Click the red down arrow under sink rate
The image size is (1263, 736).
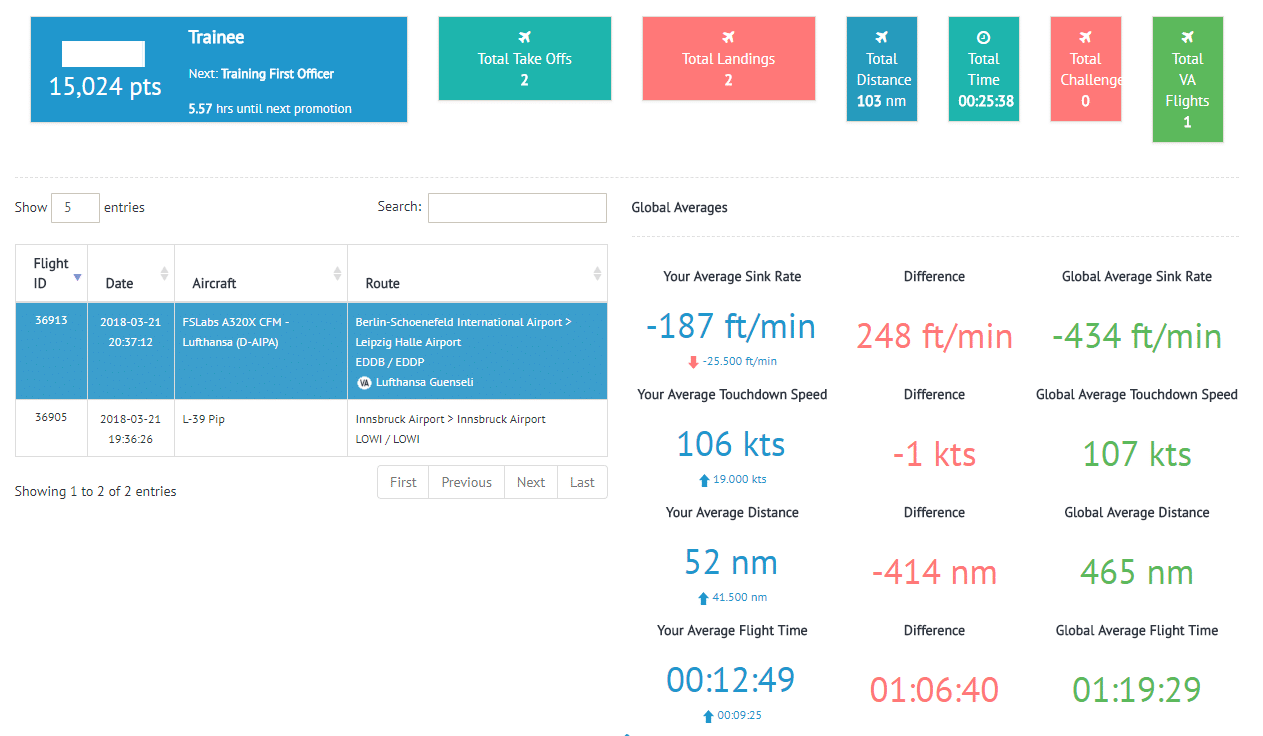coord(693,362)
